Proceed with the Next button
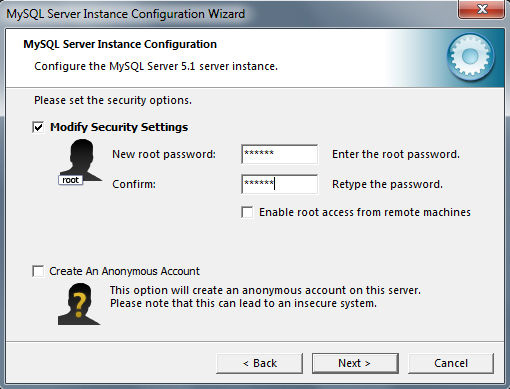510x389 pixels. click(x=355, y=363)
